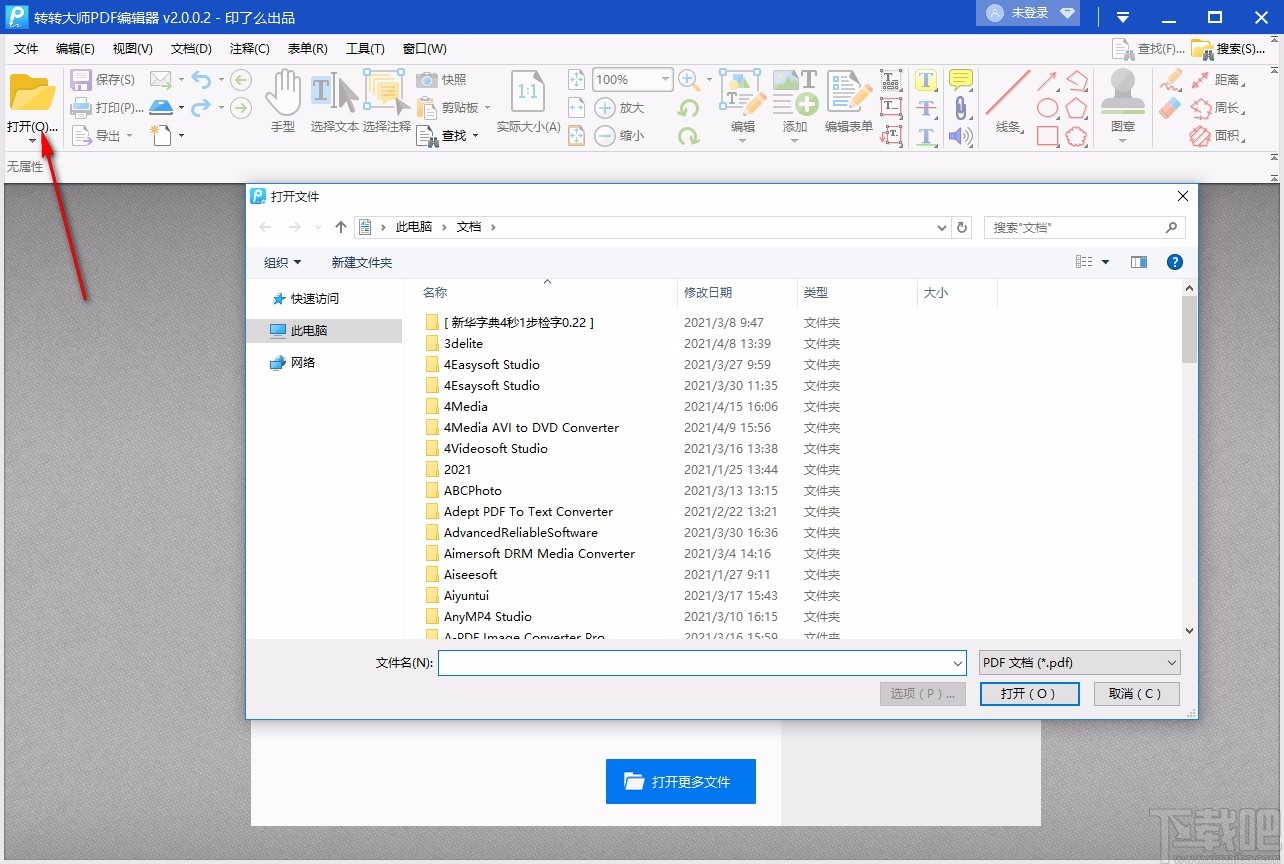Click the 实际大小 actual size icon
This screenshot has height=864, width=1284.
pos(527,95)
